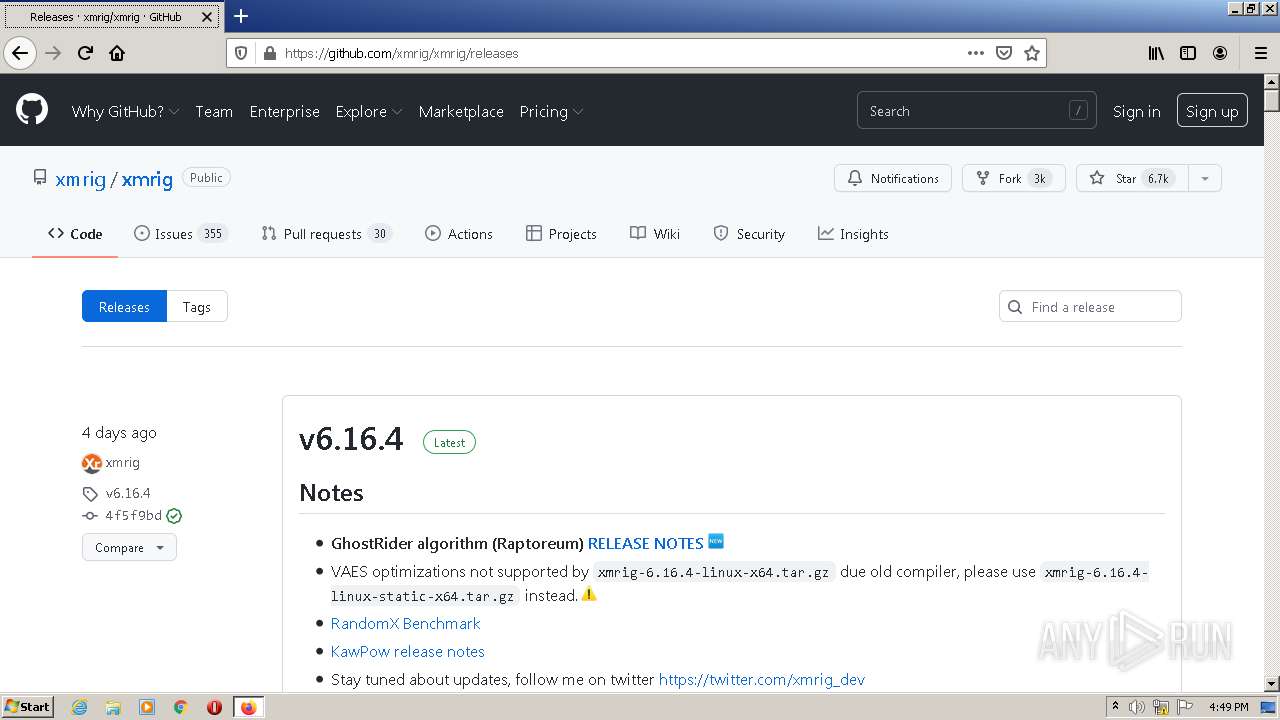Click the v6.16.4 tag link
Viewport: 1280px width, 720px height.
click(x=128, y=493)
